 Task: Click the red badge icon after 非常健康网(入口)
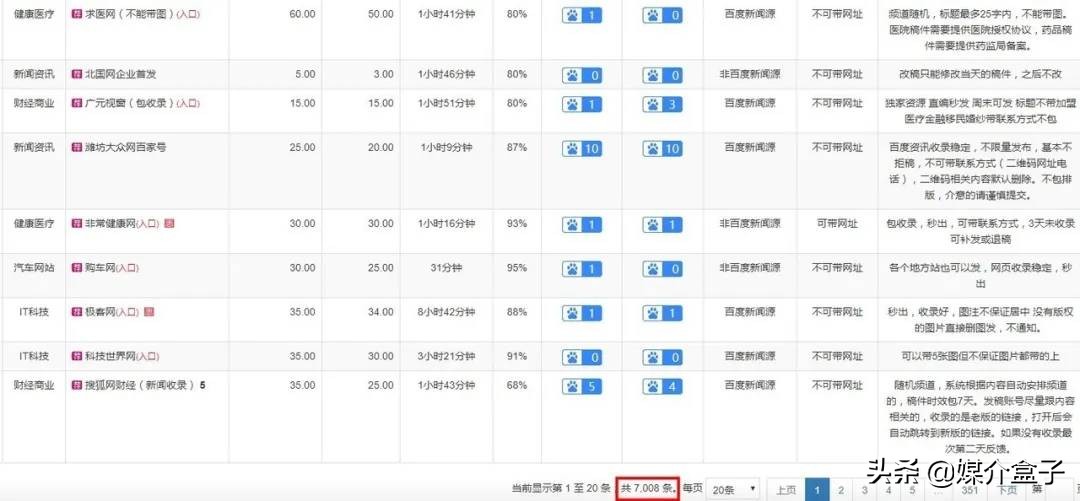169,224
